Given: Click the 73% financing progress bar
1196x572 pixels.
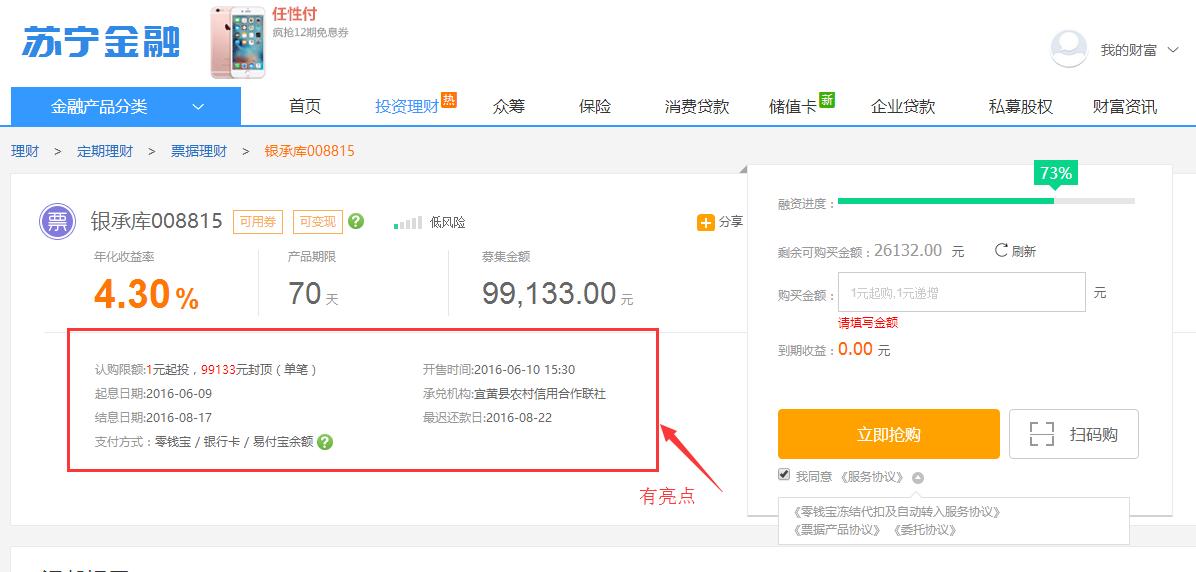Looking at the screenshot, I should [x=985, y=201].
